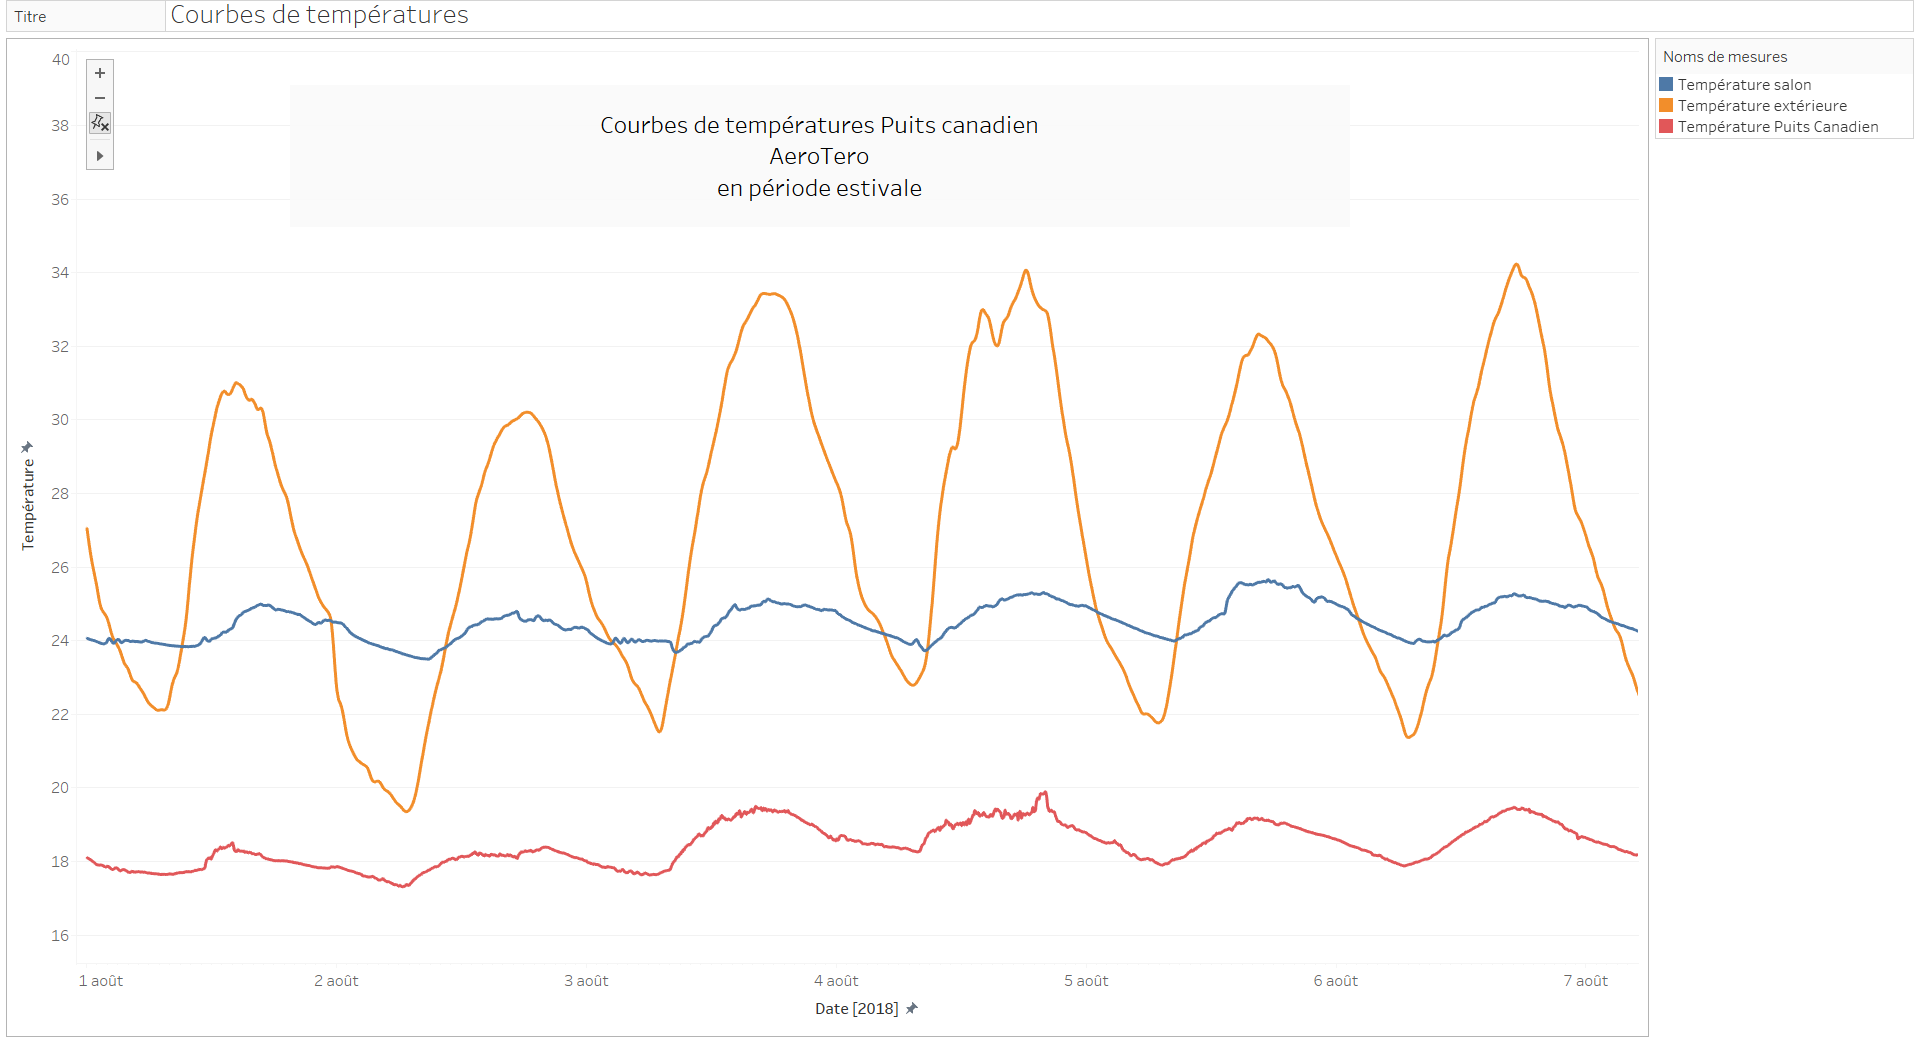
Task: Select the red Température Puits Canadien swatch
Action: pyautogui.click(x=1666, y=126)
